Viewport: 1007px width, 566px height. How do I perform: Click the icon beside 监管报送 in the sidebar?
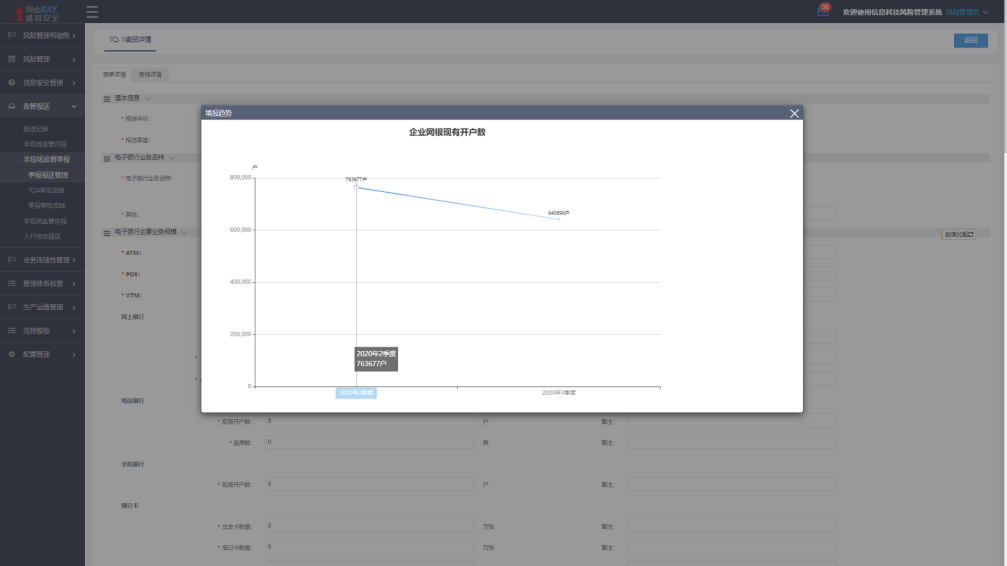point(12,106)
